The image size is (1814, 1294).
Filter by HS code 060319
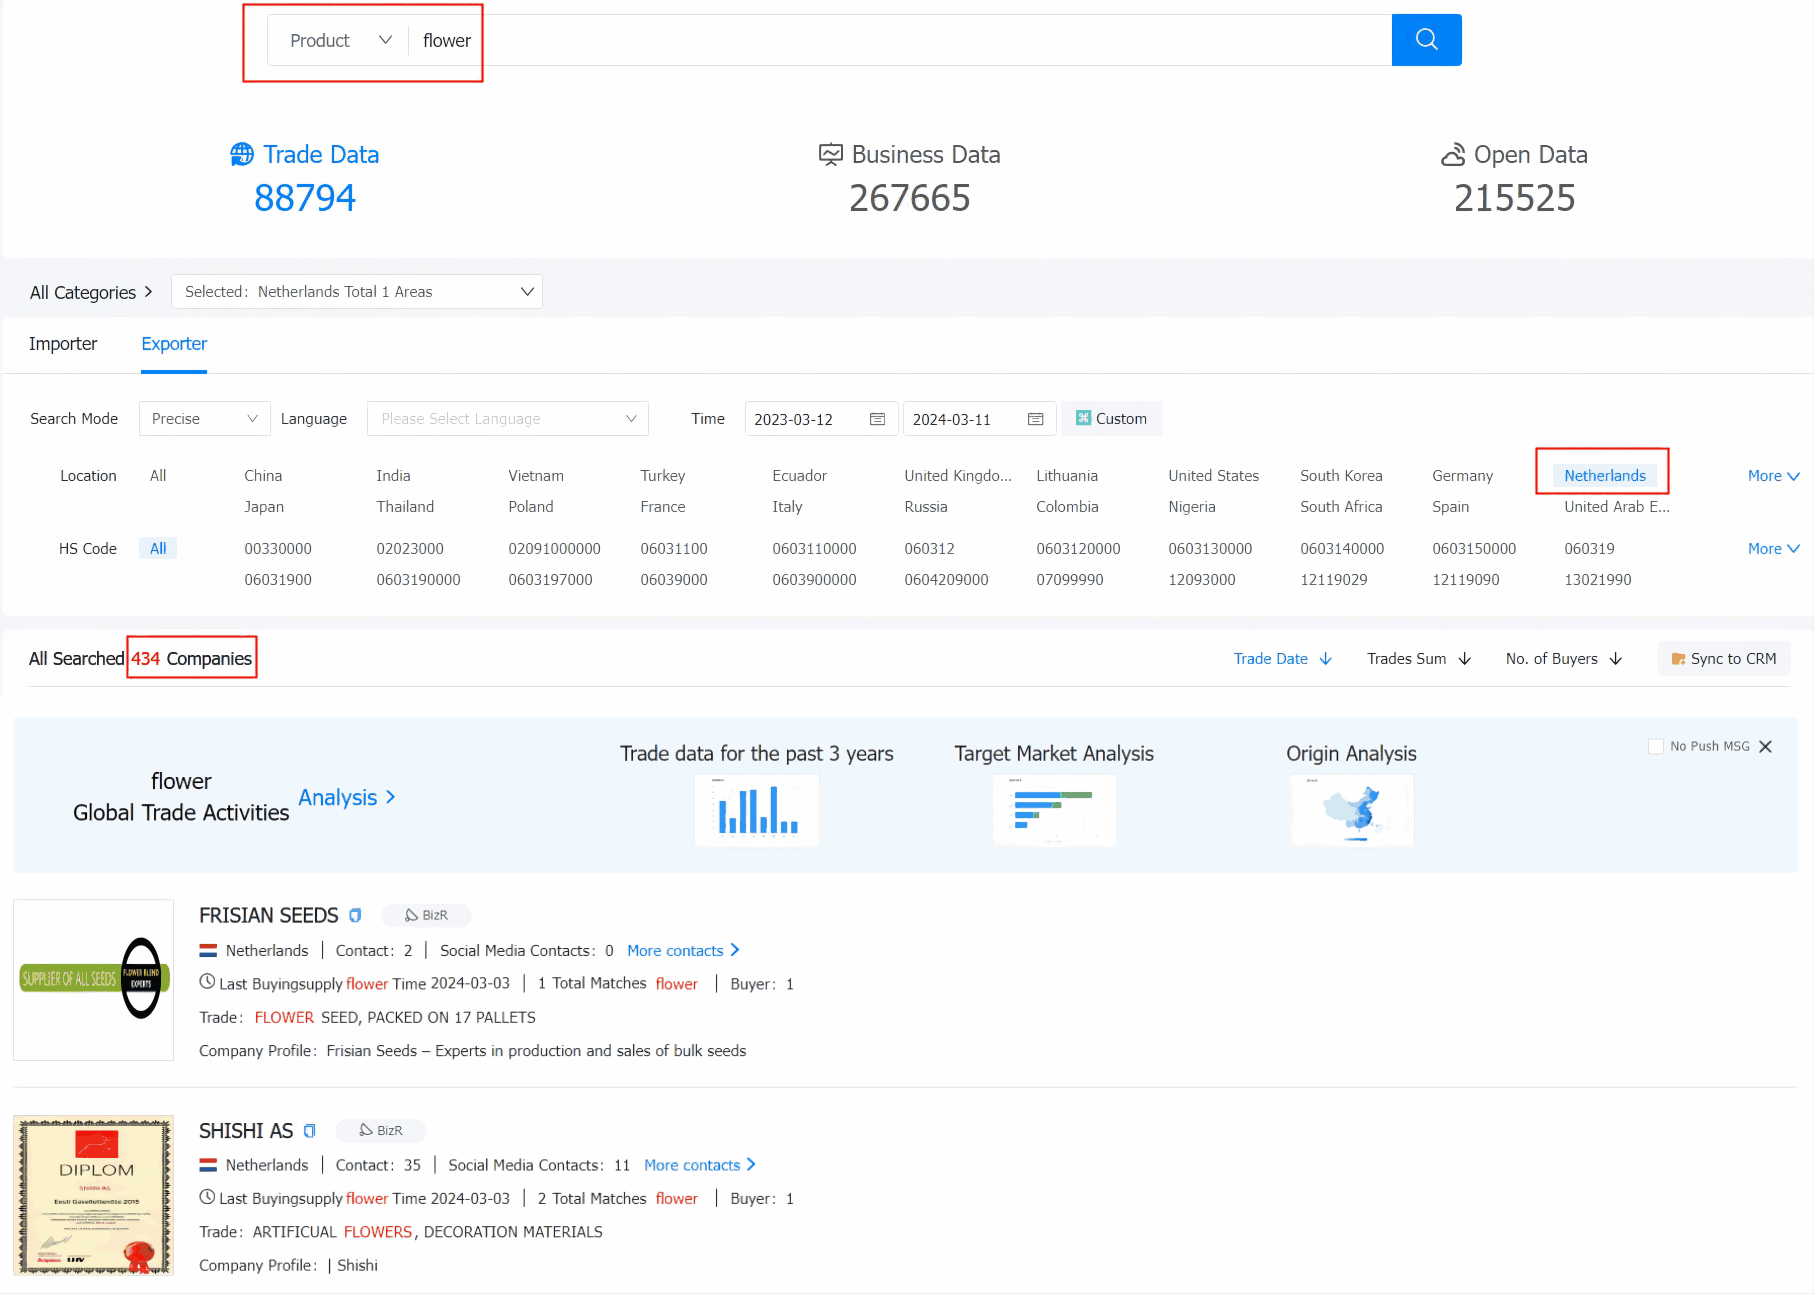[1589, 549]
